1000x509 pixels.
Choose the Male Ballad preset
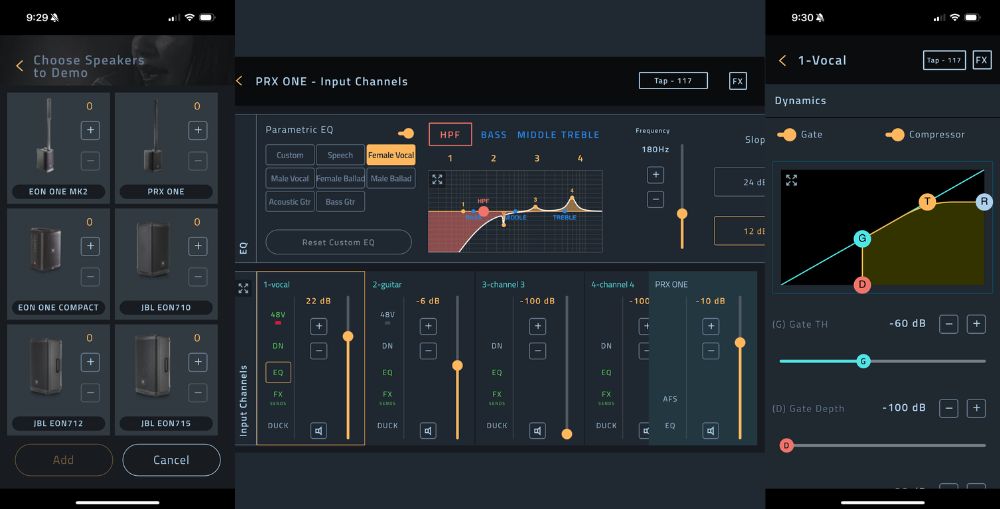391,179
